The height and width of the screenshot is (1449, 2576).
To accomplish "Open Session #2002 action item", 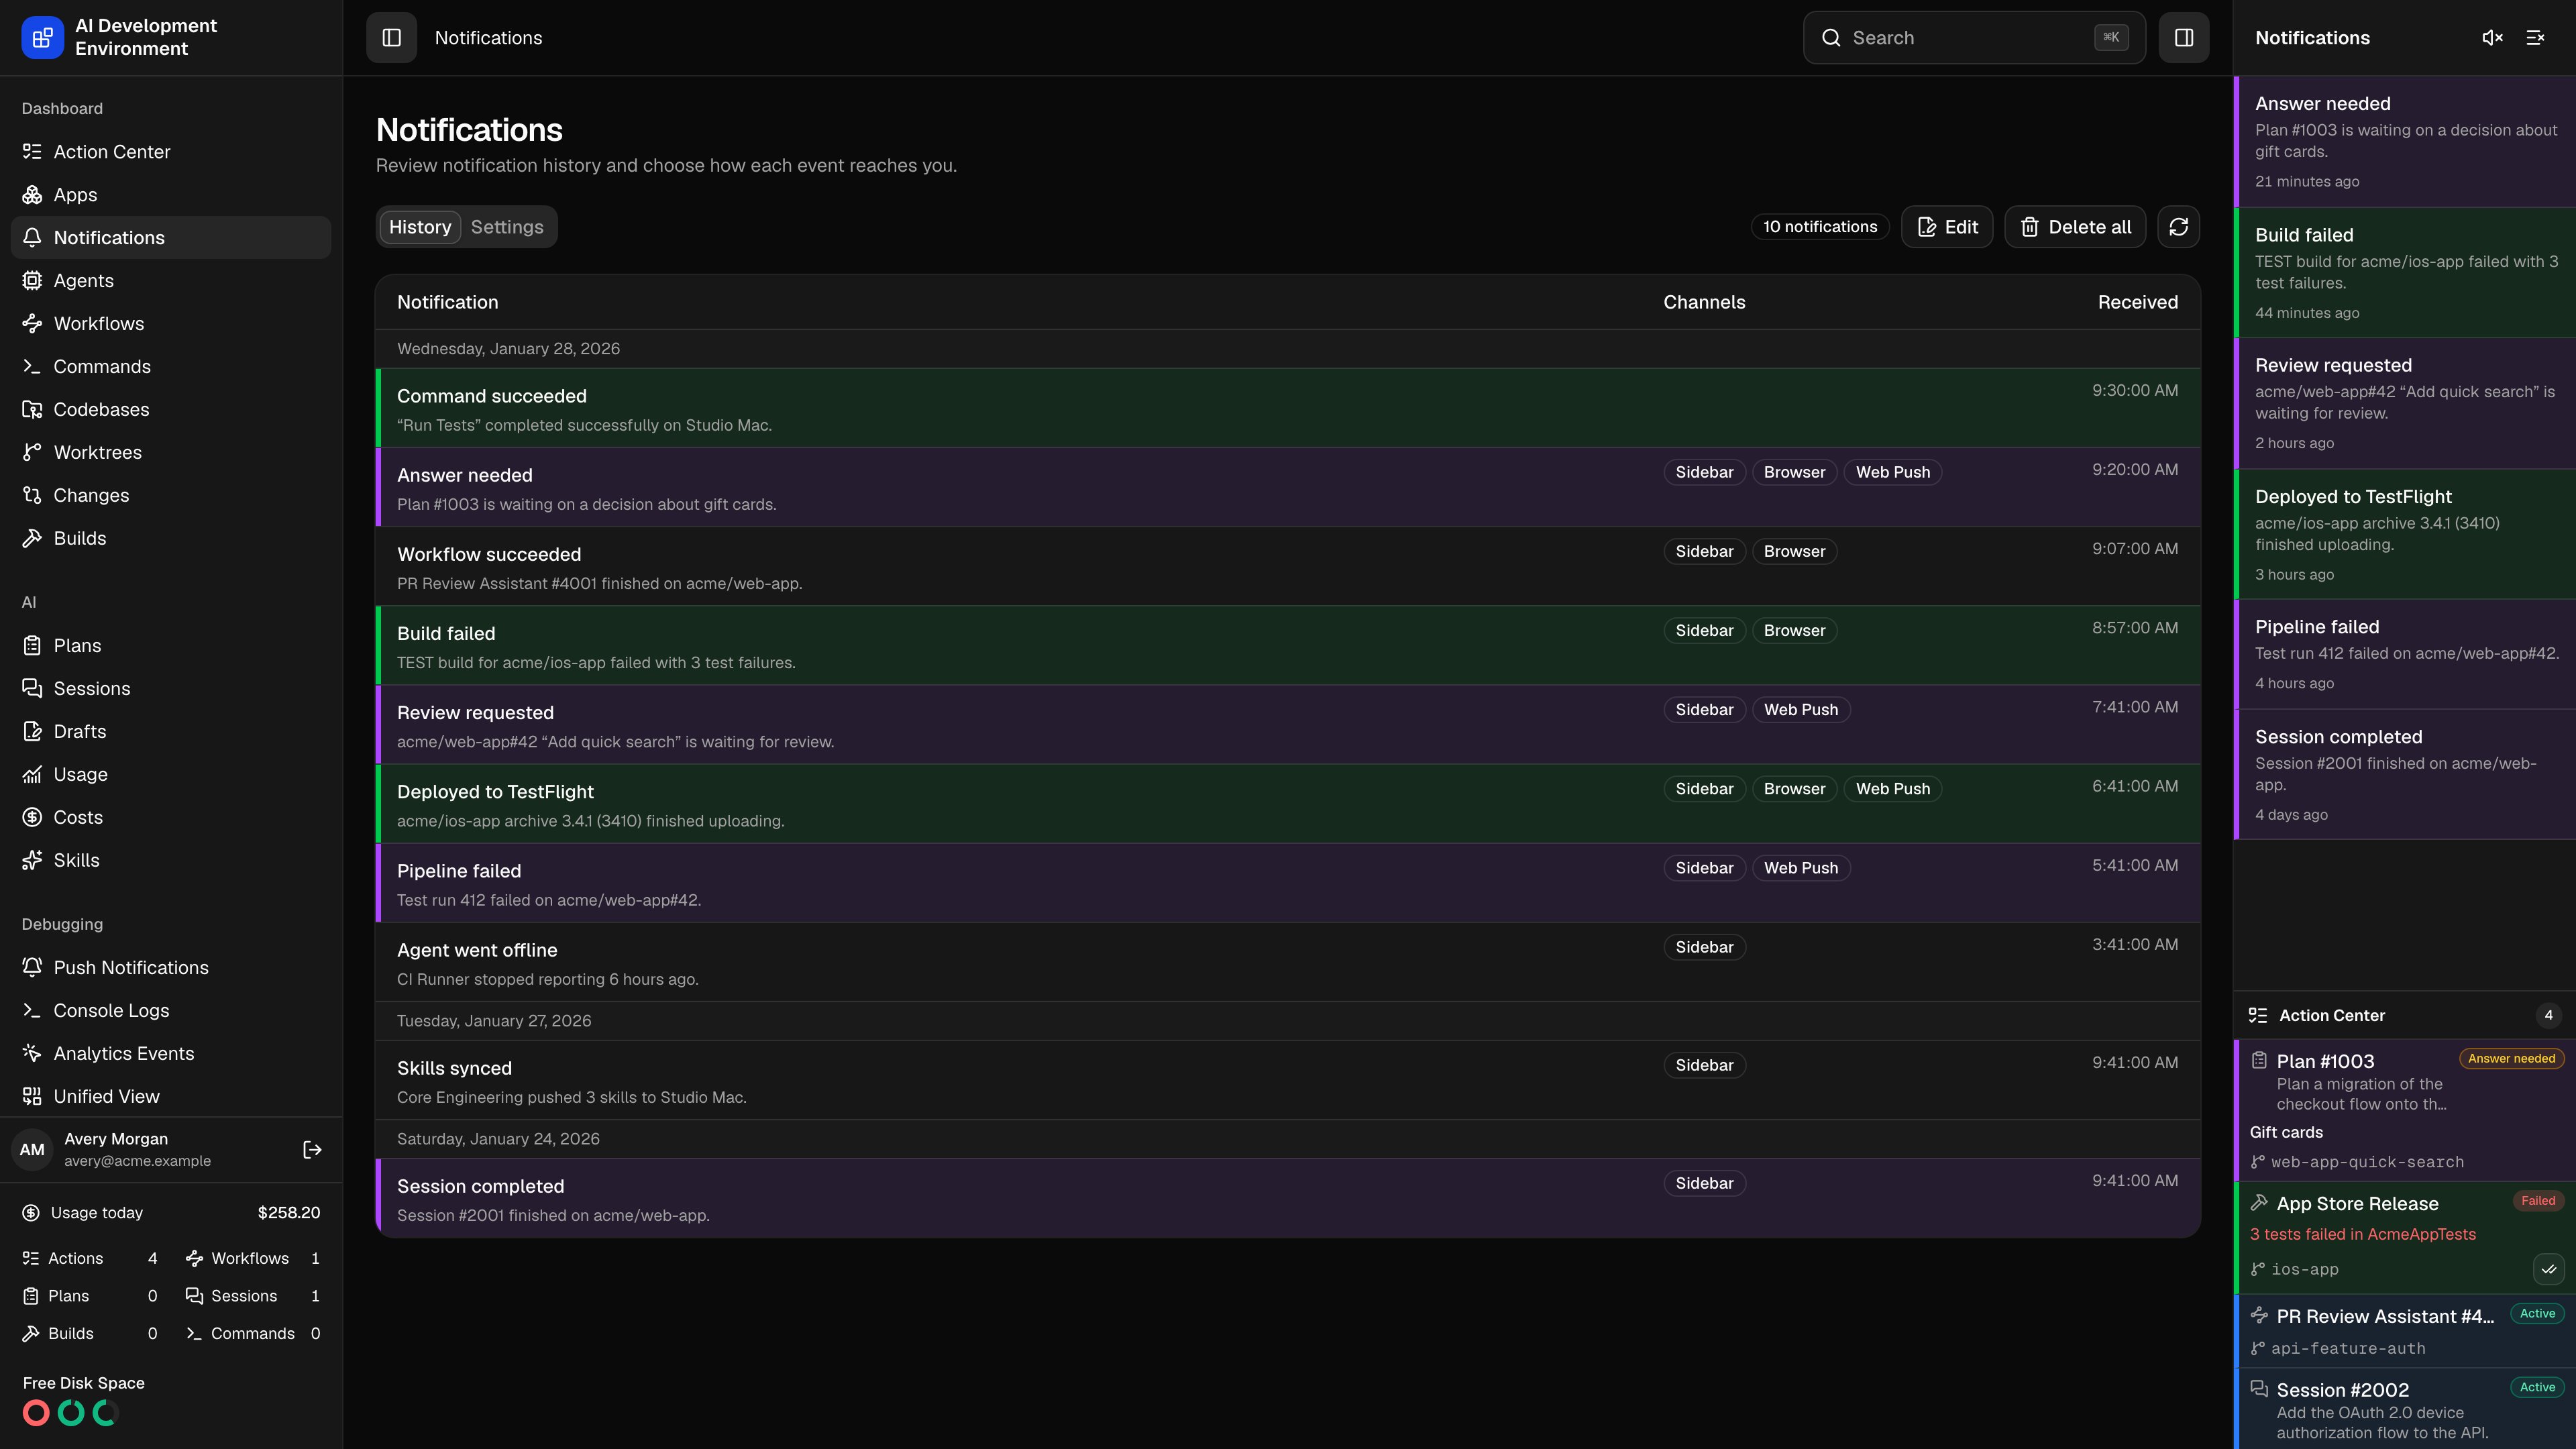I will click(x=2405, y=1410).
